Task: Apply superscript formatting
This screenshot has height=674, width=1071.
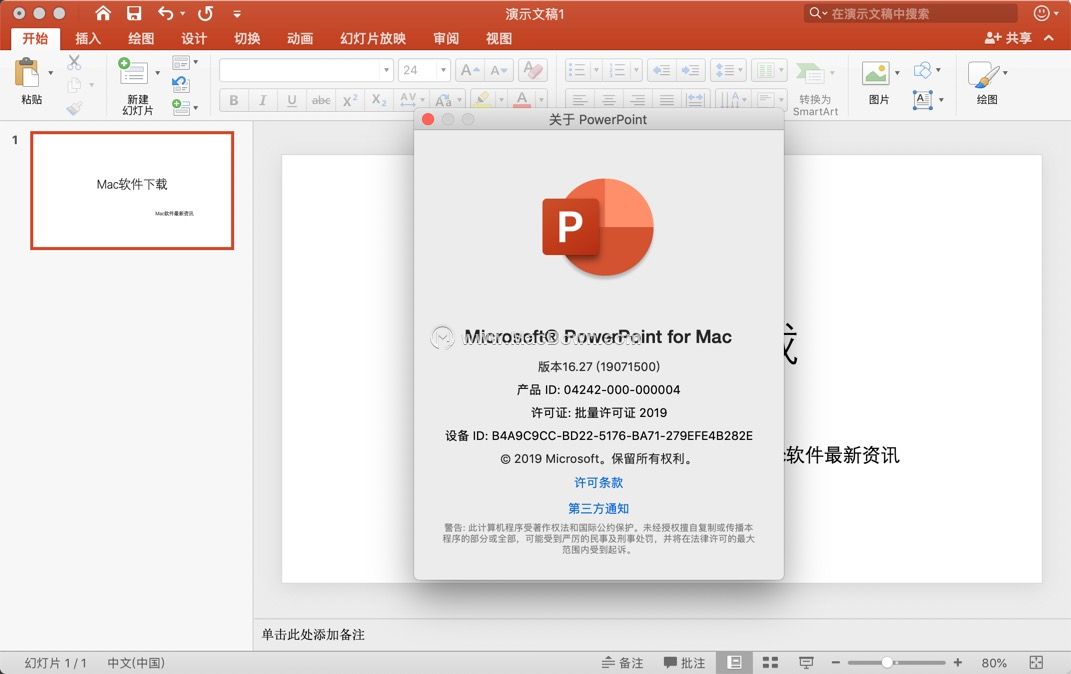Action: coord(350,100)
